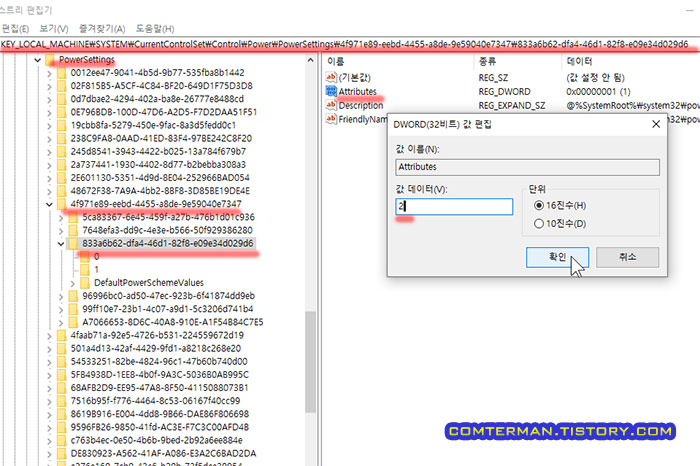Expand the 96996bc0-ad50-47ec-923b-6f41874dd9eb key
The height and width of the screenshot is (466, 700).
point(61,296)
